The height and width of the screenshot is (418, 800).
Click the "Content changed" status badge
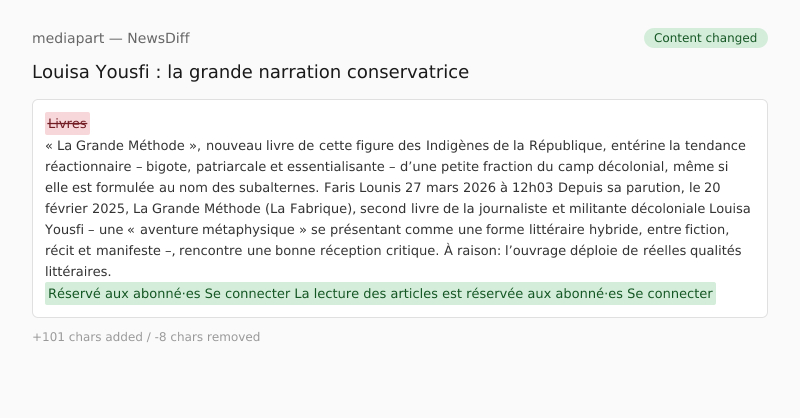705,38
